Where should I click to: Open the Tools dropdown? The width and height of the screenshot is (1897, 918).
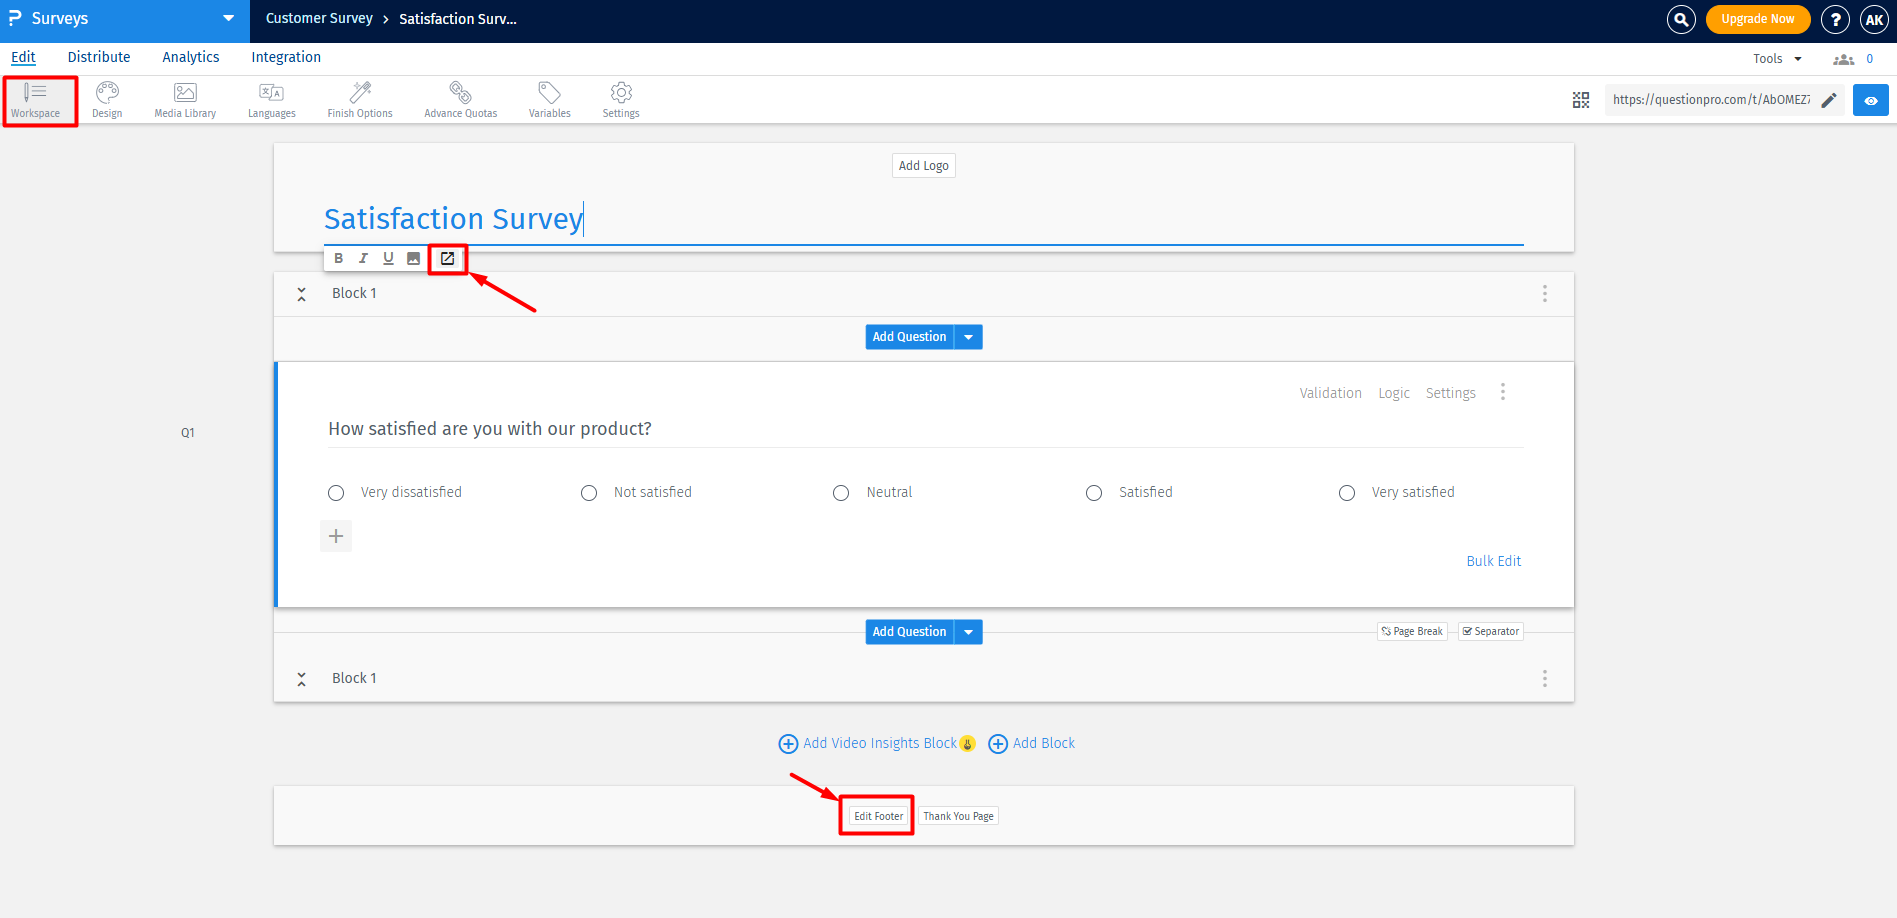(x=1776, y=58)
